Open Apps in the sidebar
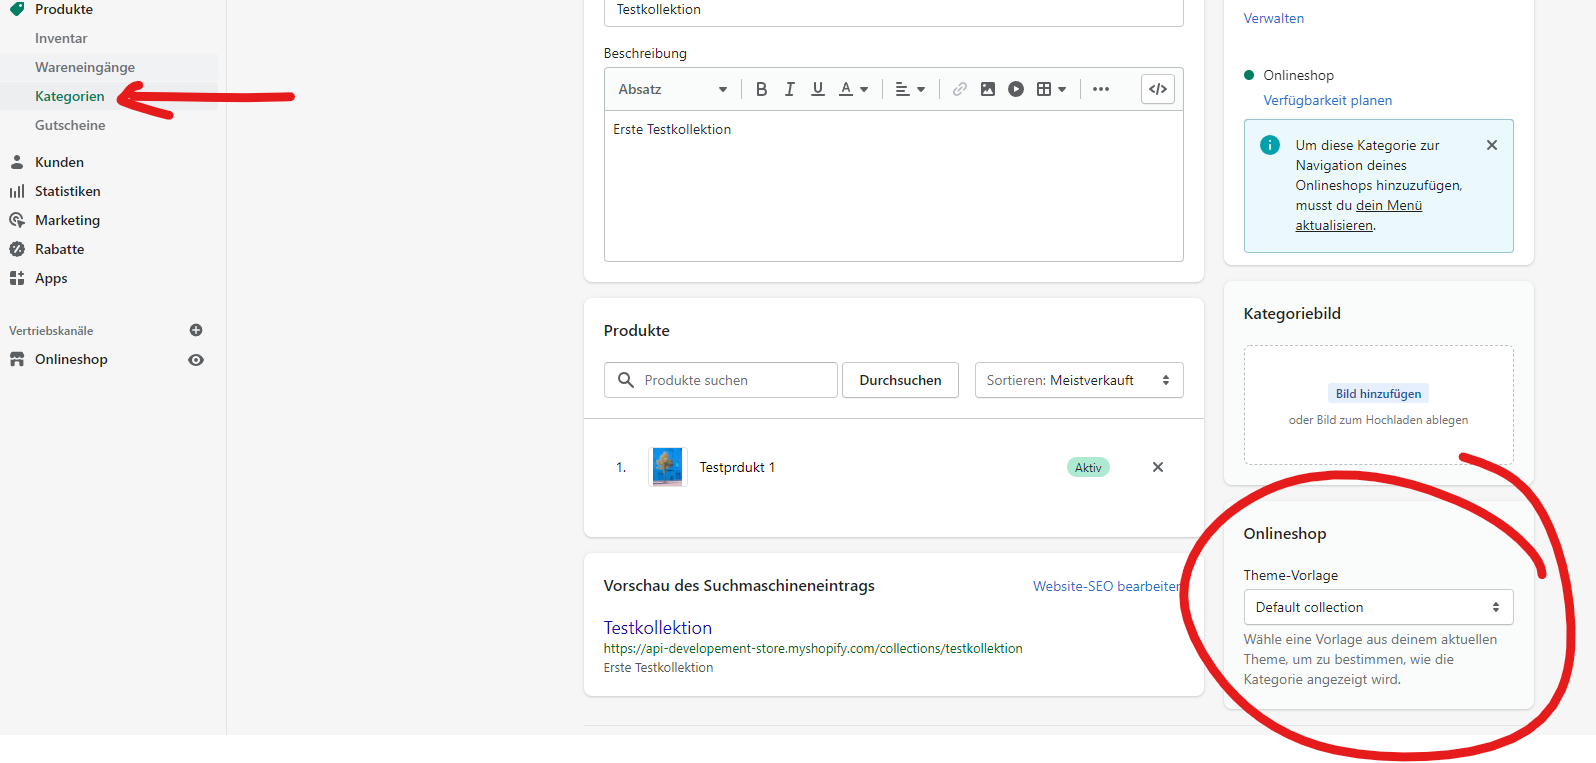1596x763 pixels. click(x=51, y=278)
